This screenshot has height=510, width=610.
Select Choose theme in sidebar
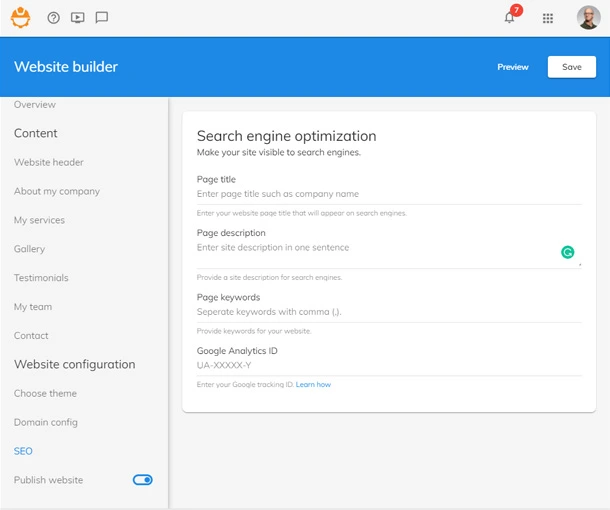pos(45,393)
